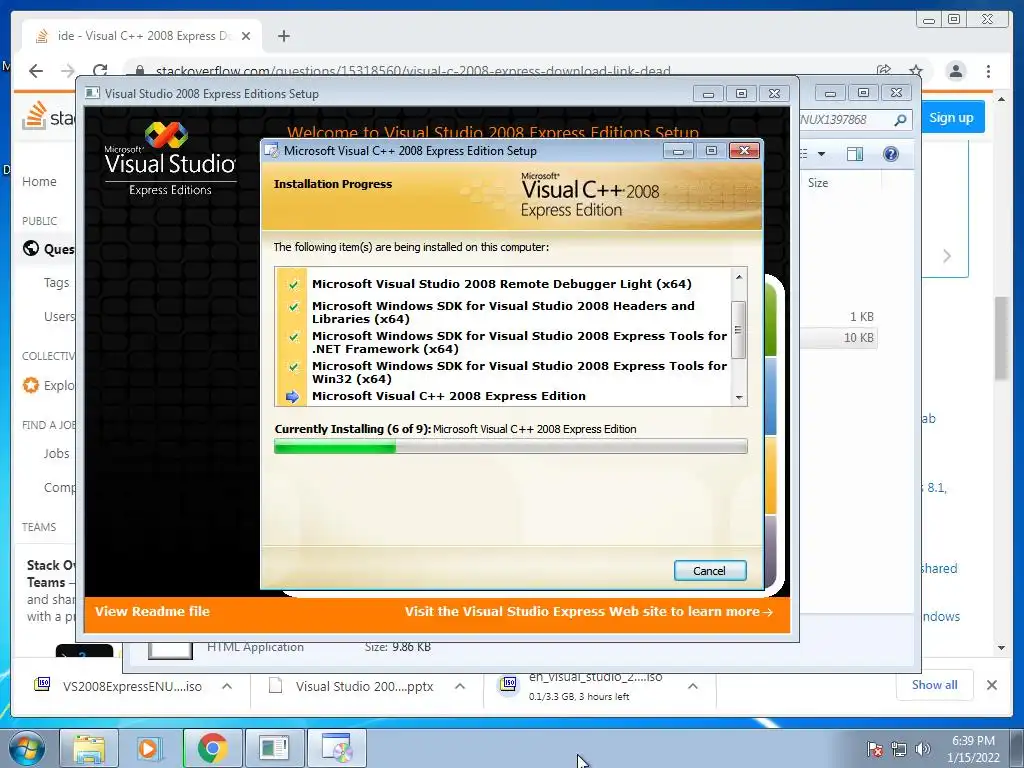
Task: Open File Explorer from taskbar
Action: click(x=89, y=748)
